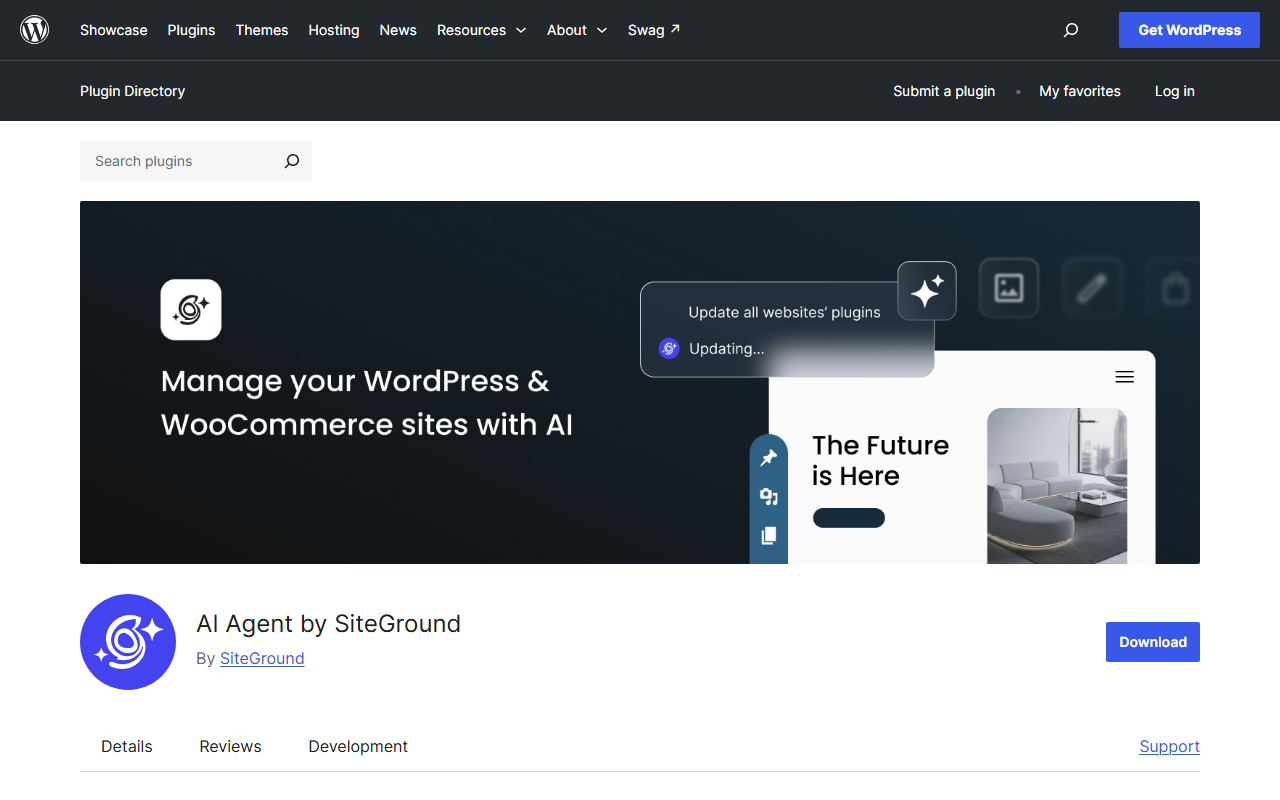The image size is (1280, 800).
Task: Submit the plugin search magnifier icon
Action: tap(292, 161)
